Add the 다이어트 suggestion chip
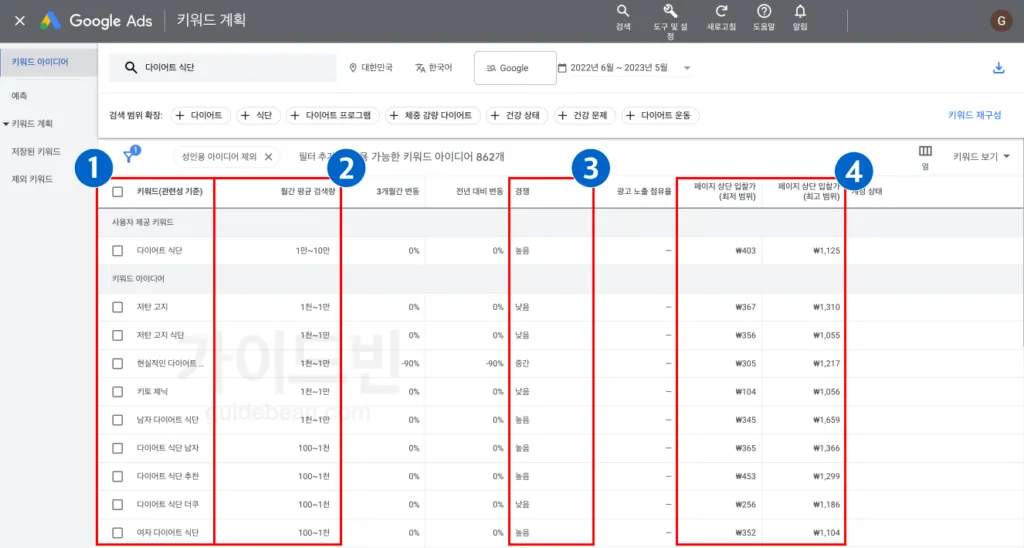The image size is (1024, 548). (200, 116)
